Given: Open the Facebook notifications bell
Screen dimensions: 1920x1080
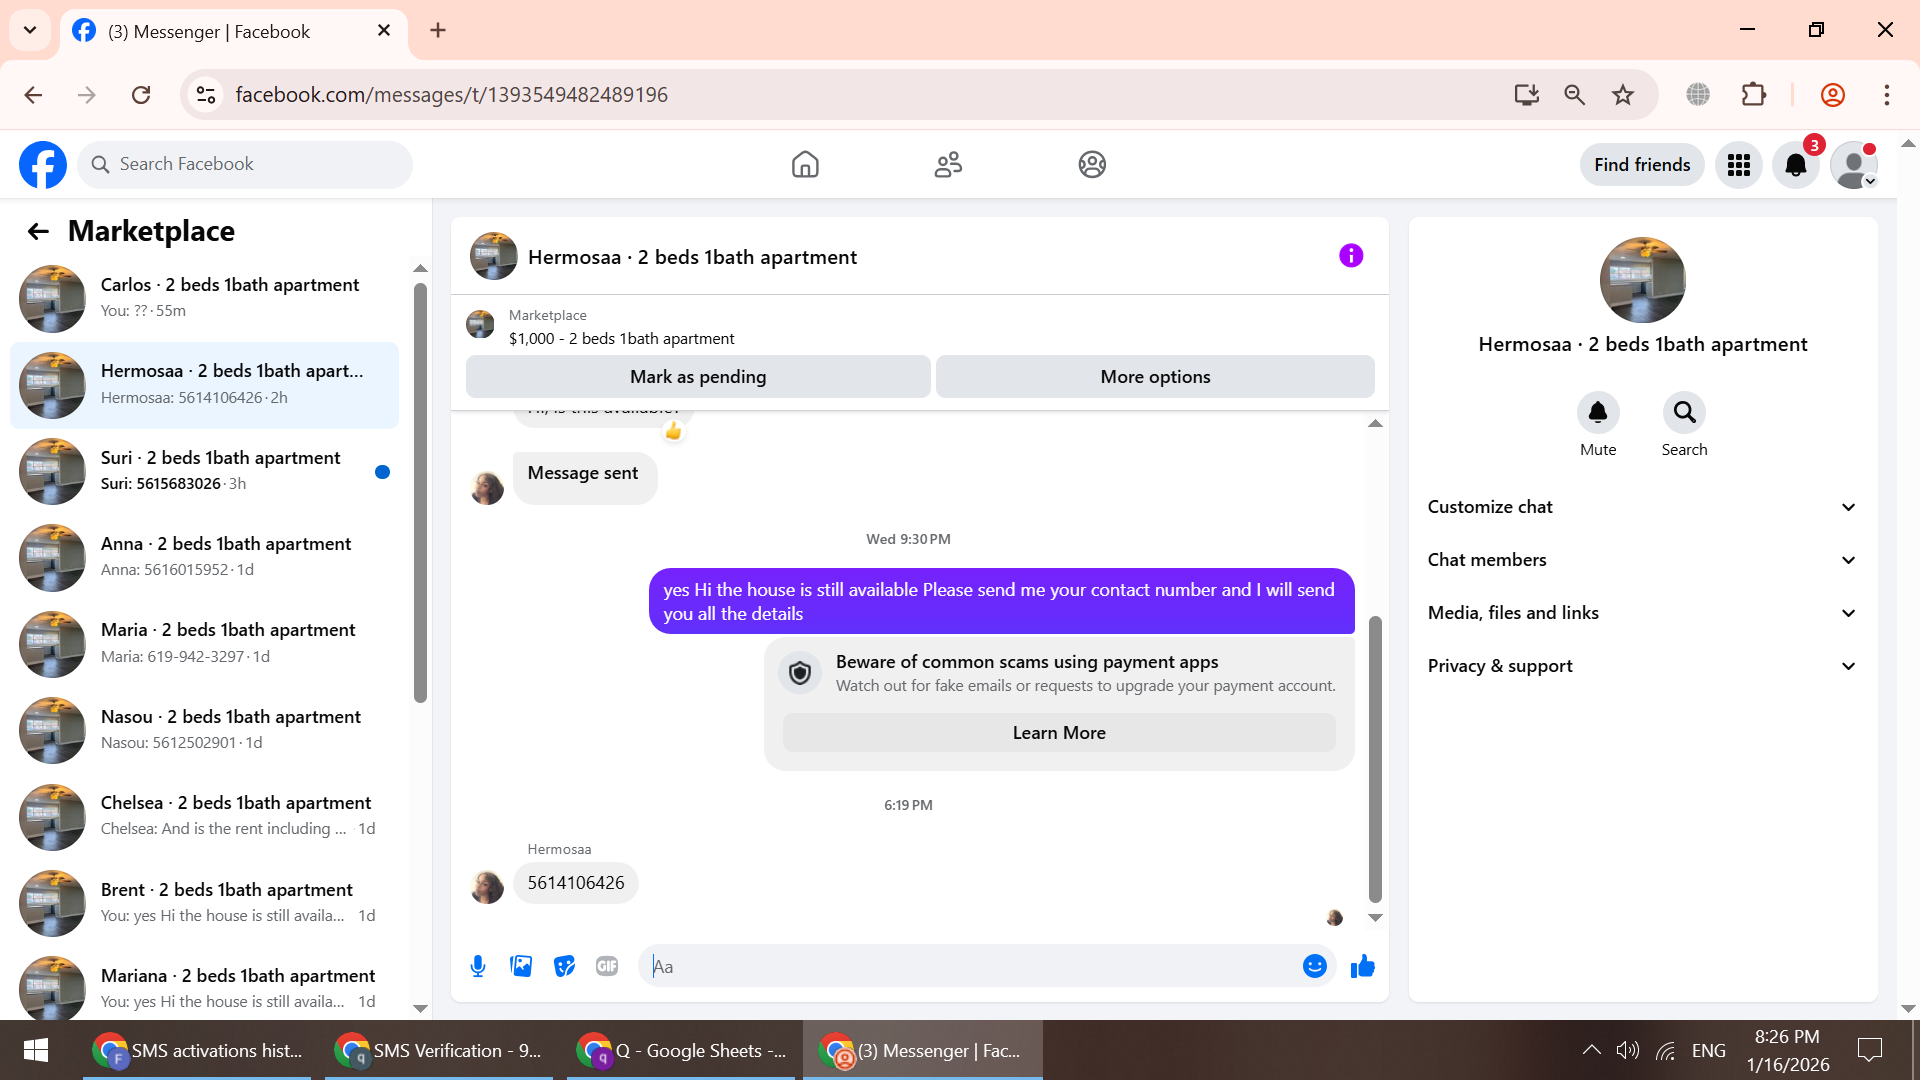Looking at the screenshot, I should (1796, 165).
